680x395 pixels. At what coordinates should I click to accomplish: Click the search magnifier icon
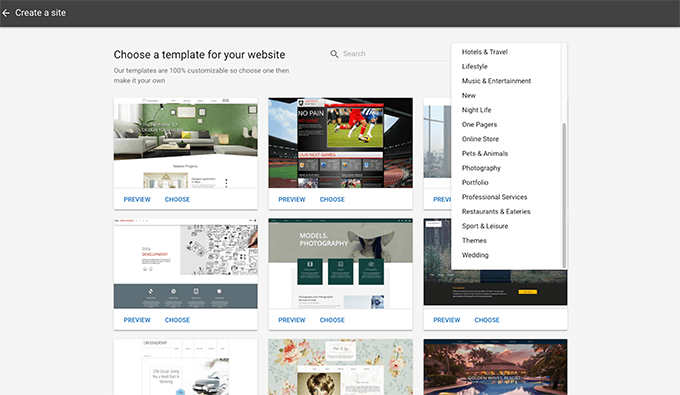click(x=334, y=54)
